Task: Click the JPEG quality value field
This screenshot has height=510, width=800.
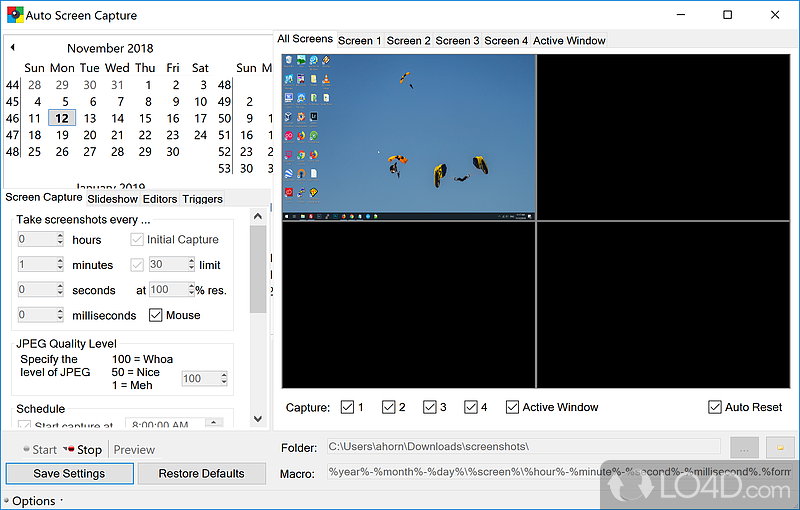Action: coord(202,378)
